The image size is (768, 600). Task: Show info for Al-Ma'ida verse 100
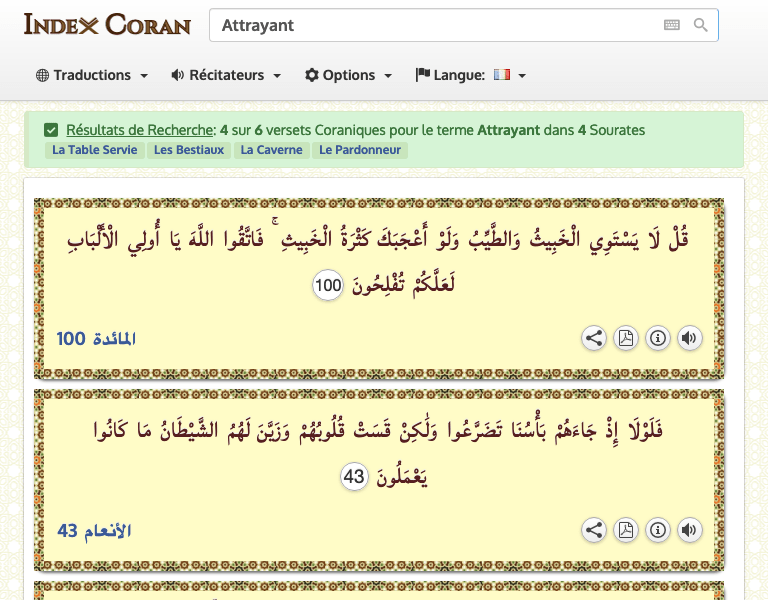[657, 338]
